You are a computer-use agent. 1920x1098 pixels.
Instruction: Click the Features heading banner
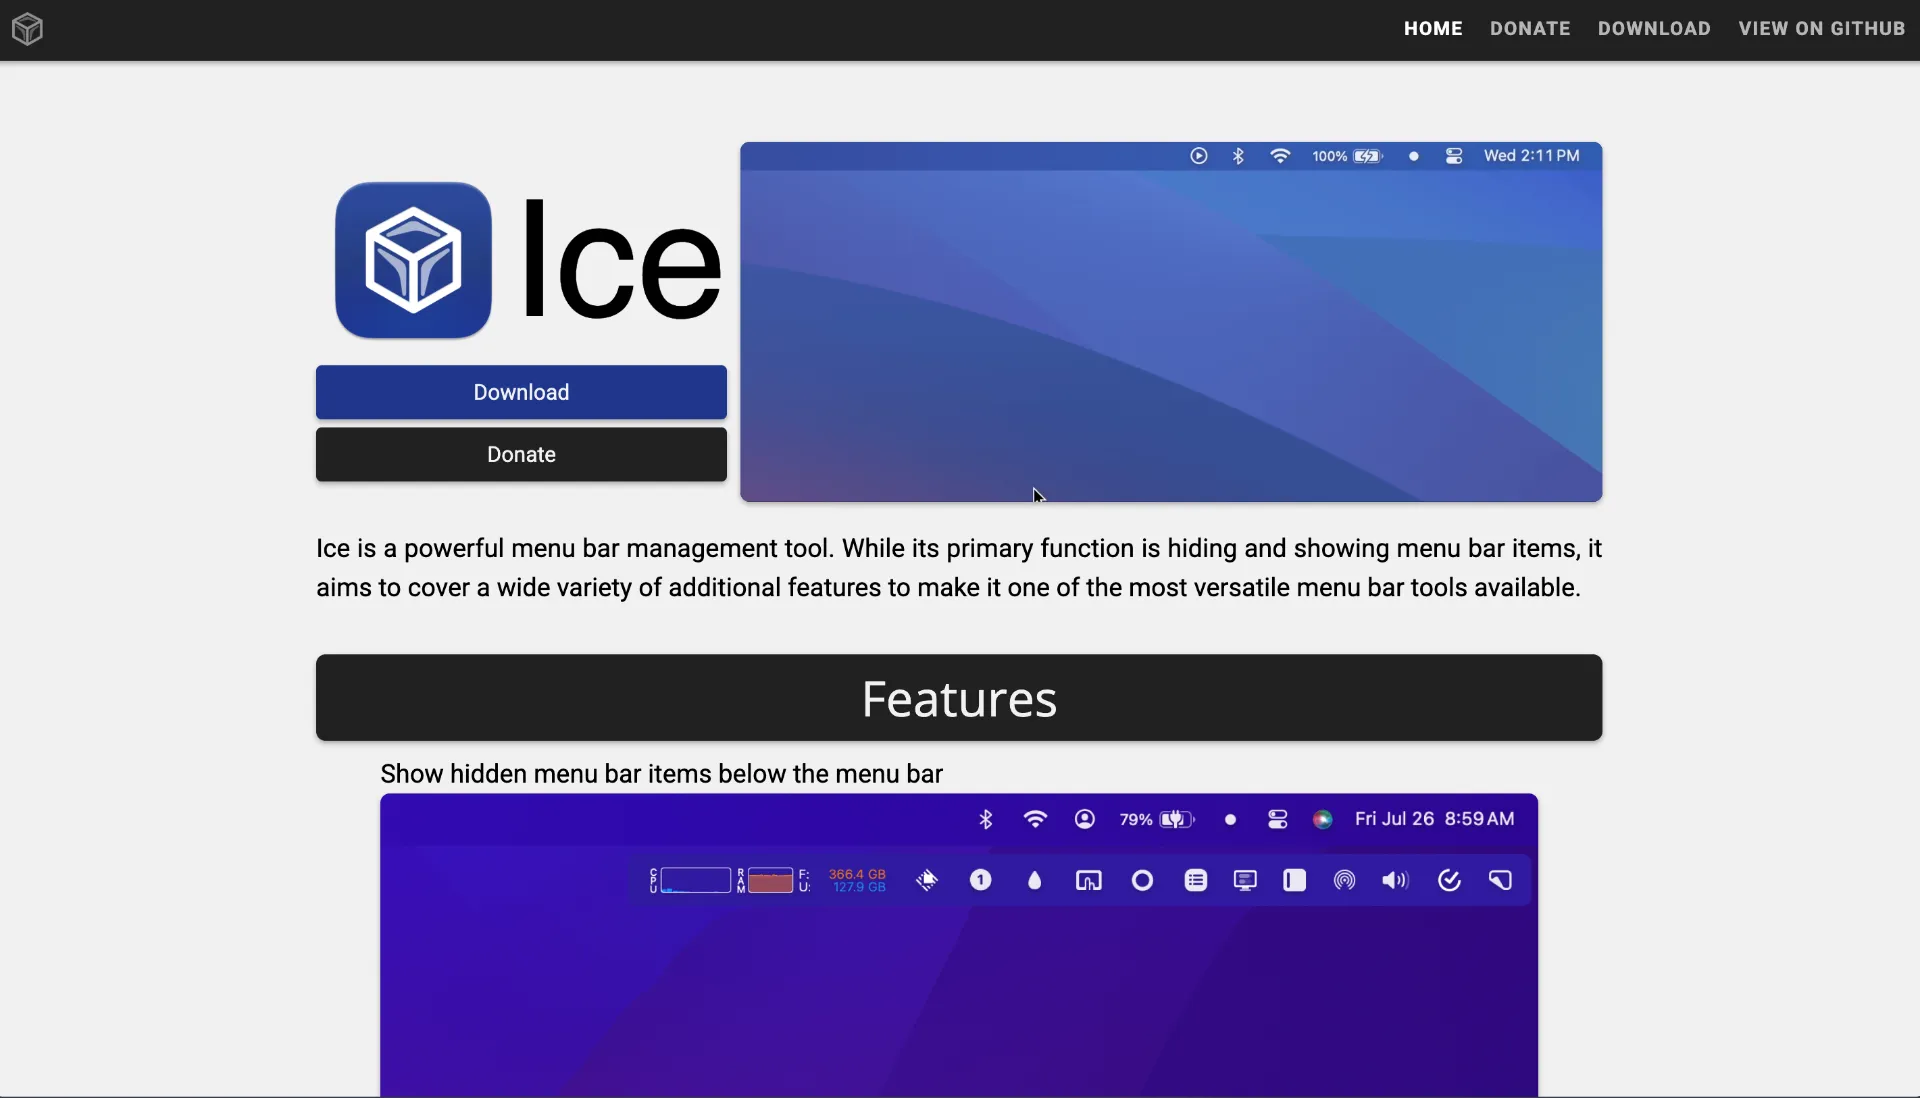(959, 698)
